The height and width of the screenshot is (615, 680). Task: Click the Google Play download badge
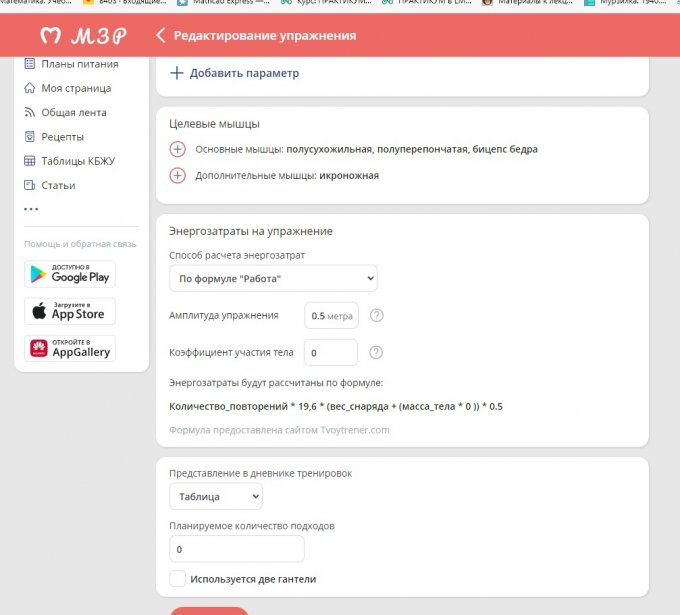[70, 273]
